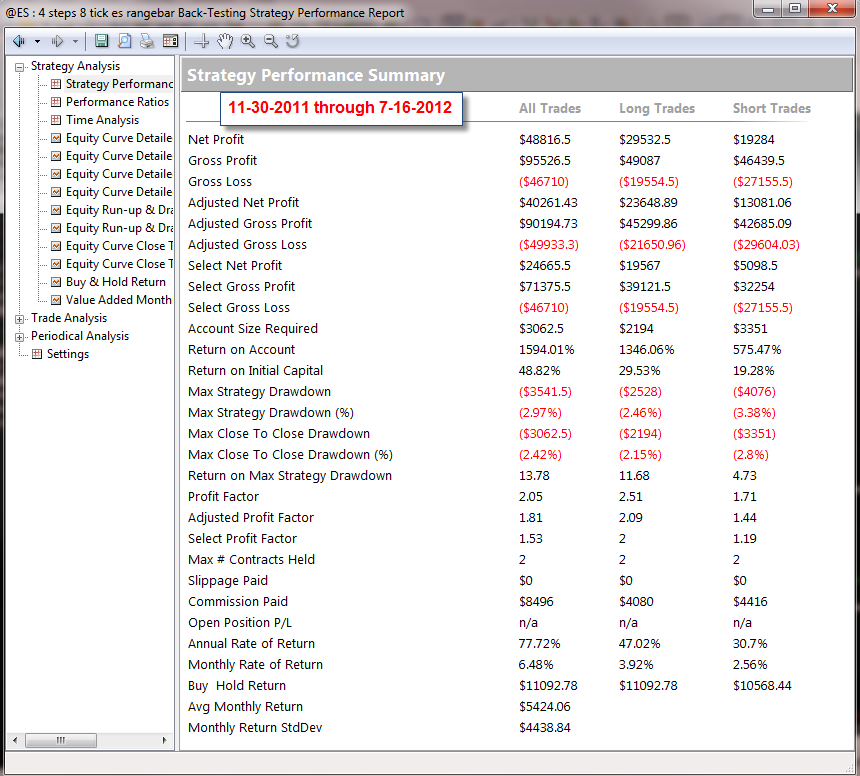The width and height of the screenshot is (860, 776).
Task: Click the Back navigation arrow icon
Action: tap(19, 41)
